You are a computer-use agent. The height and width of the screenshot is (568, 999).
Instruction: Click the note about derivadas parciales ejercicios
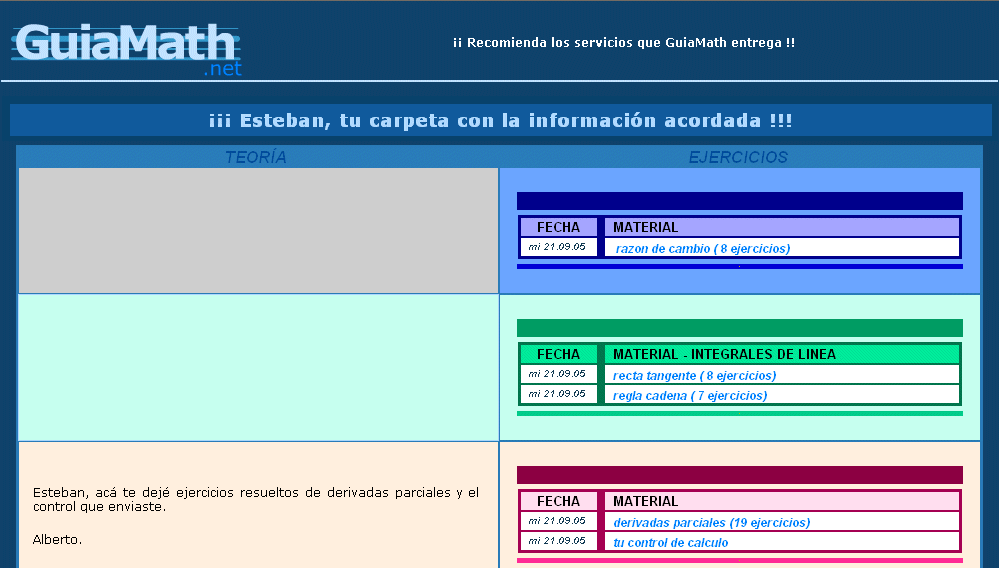click(255, 499)
